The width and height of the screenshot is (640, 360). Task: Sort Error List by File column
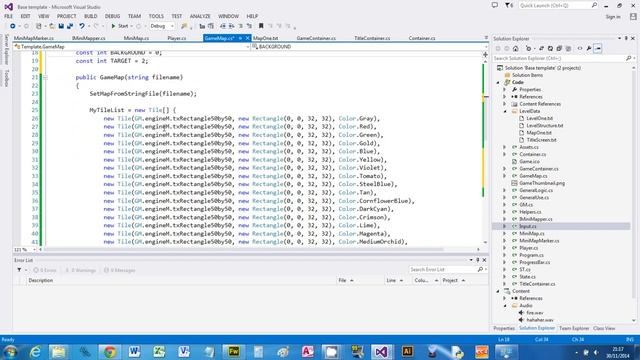pos(342,280)
